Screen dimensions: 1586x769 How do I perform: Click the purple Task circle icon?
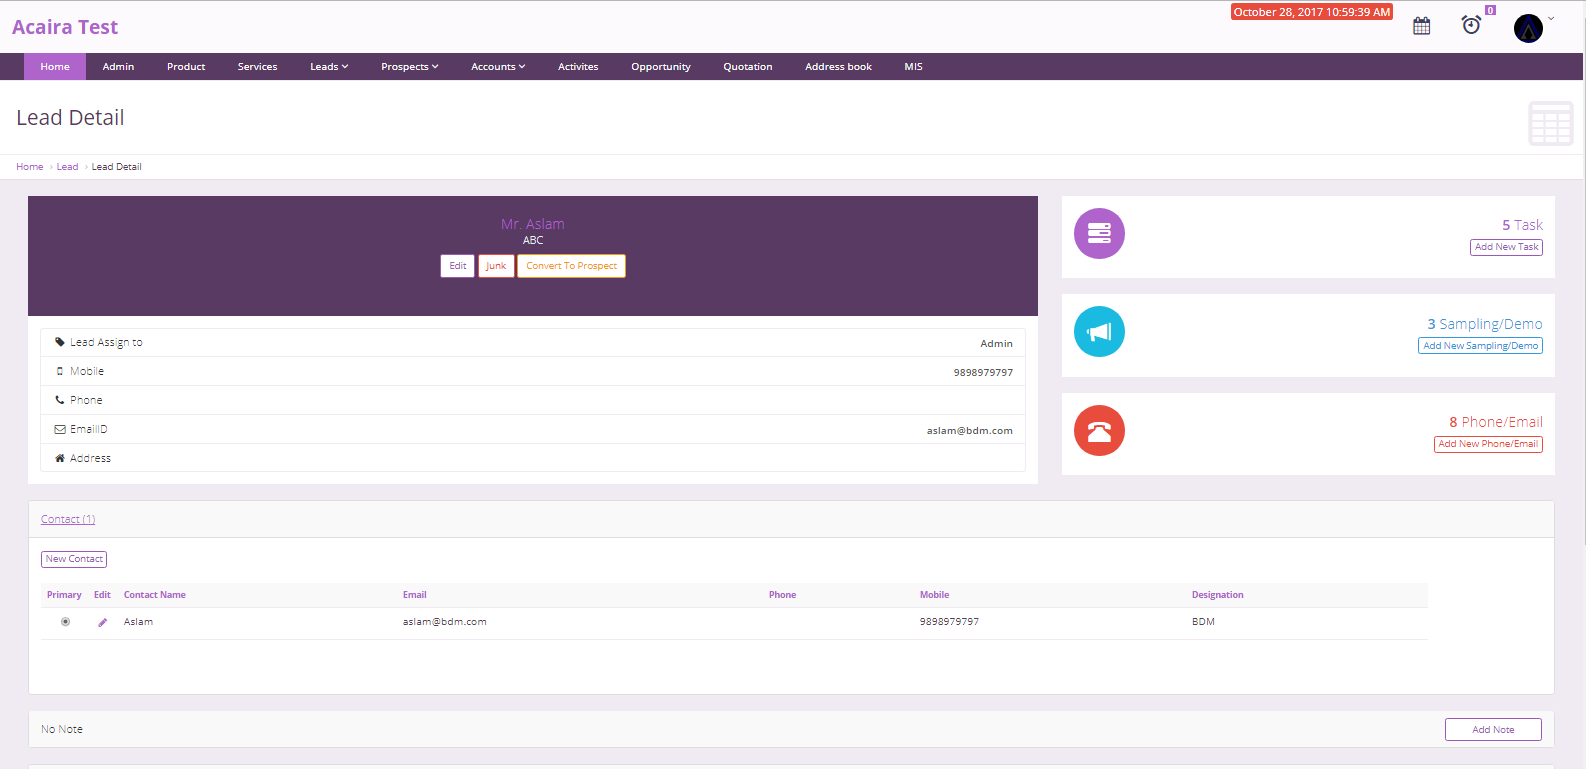[x=1099, y=233]
